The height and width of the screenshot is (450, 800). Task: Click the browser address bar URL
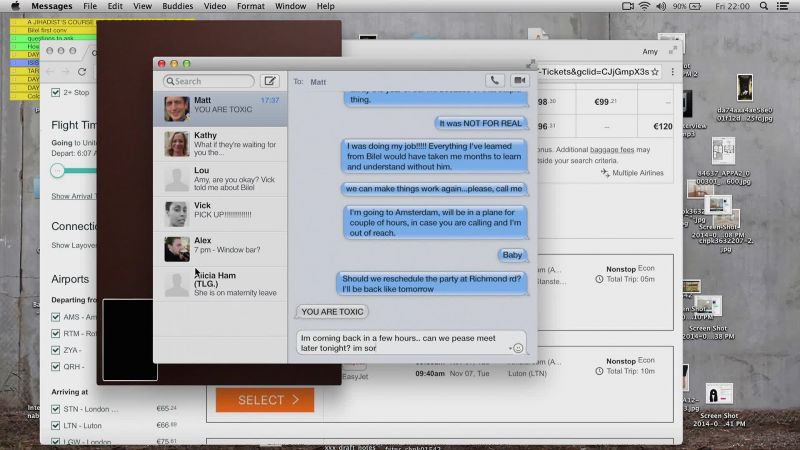coord(594,72)
